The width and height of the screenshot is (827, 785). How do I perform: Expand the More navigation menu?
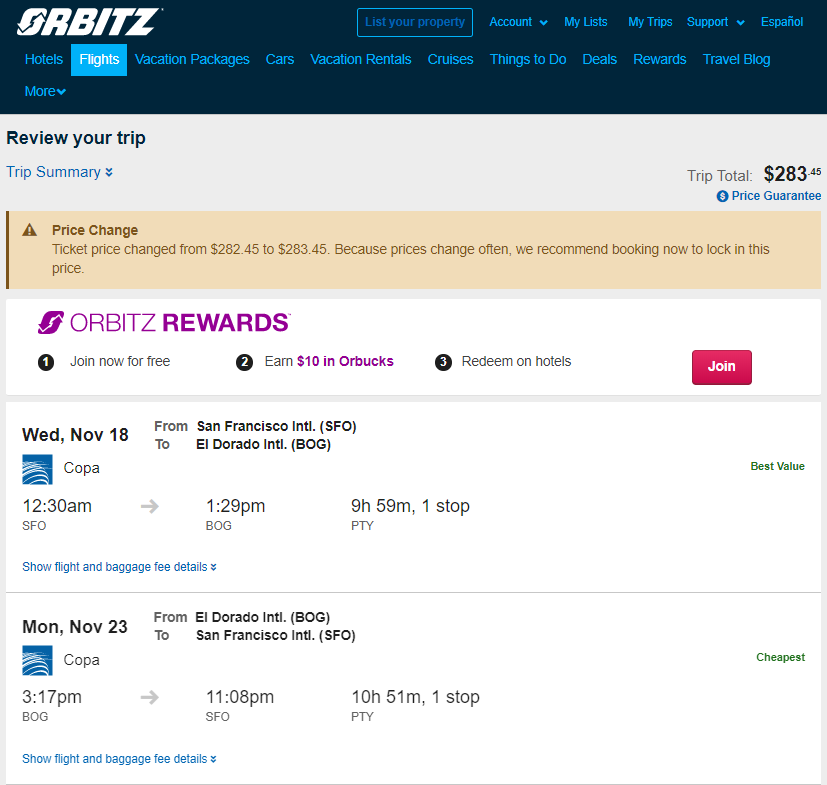click(x=45, y=91)
